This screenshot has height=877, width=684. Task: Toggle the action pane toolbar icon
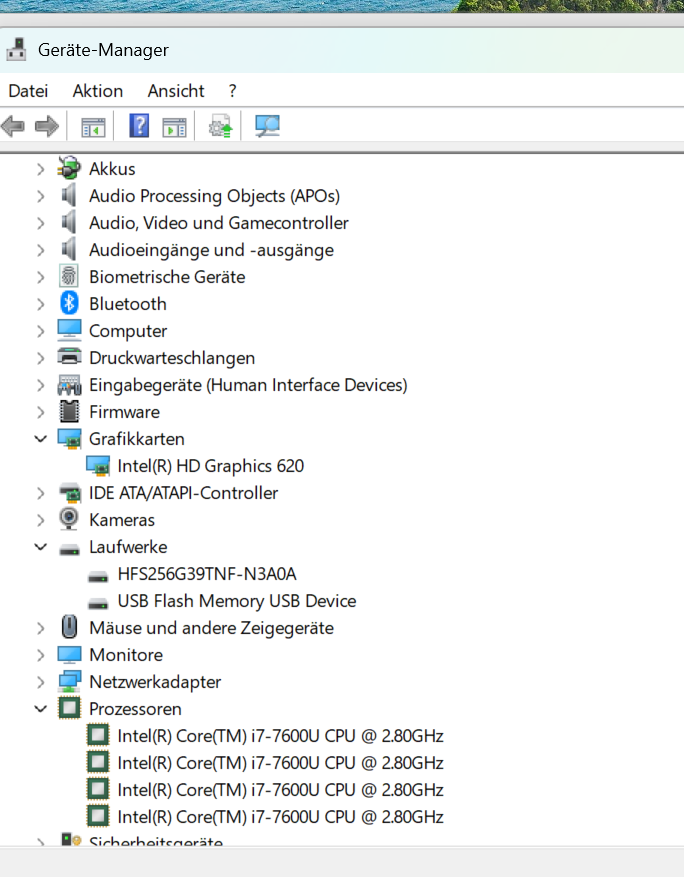click(174, 126)
